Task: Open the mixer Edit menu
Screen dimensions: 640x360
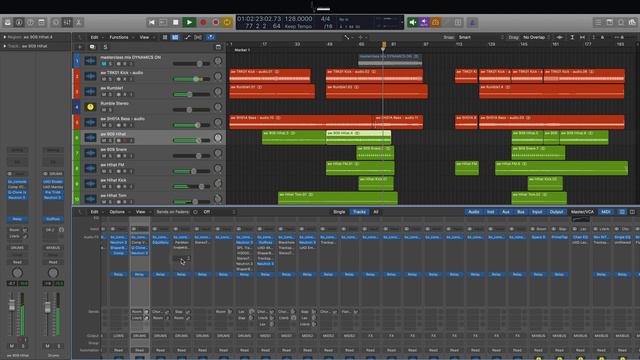Action: (x=94, y=212)
